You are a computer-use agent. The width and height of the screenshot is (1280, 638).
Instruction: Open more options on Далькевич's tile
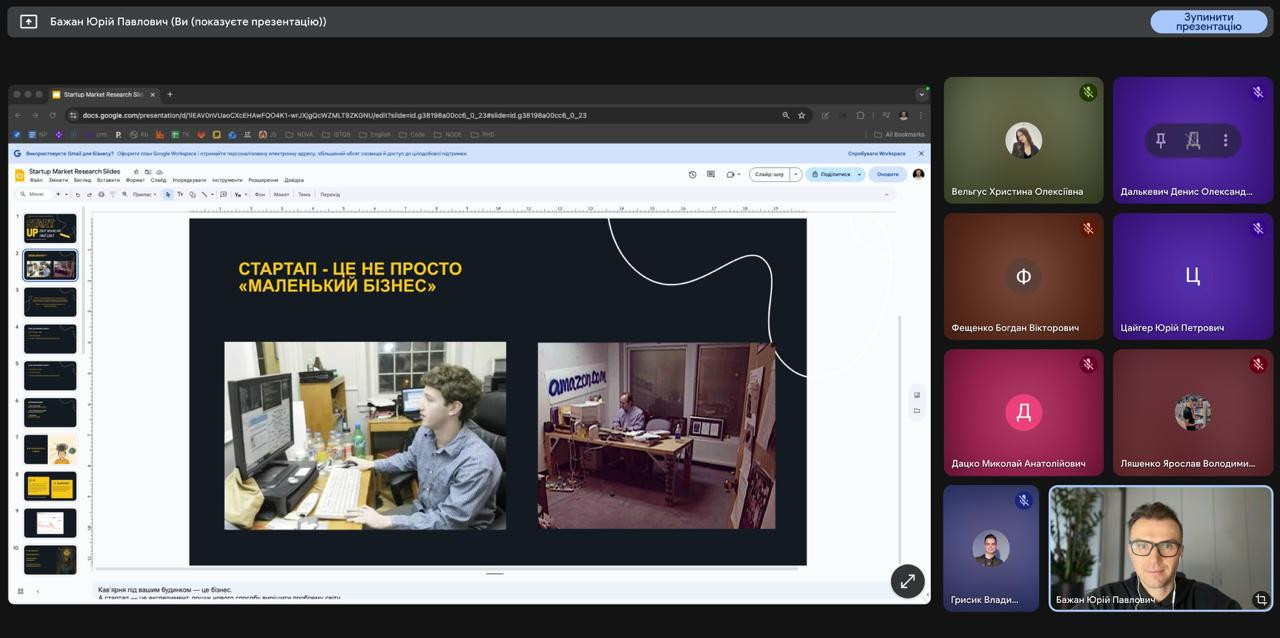pos(1225,141)
